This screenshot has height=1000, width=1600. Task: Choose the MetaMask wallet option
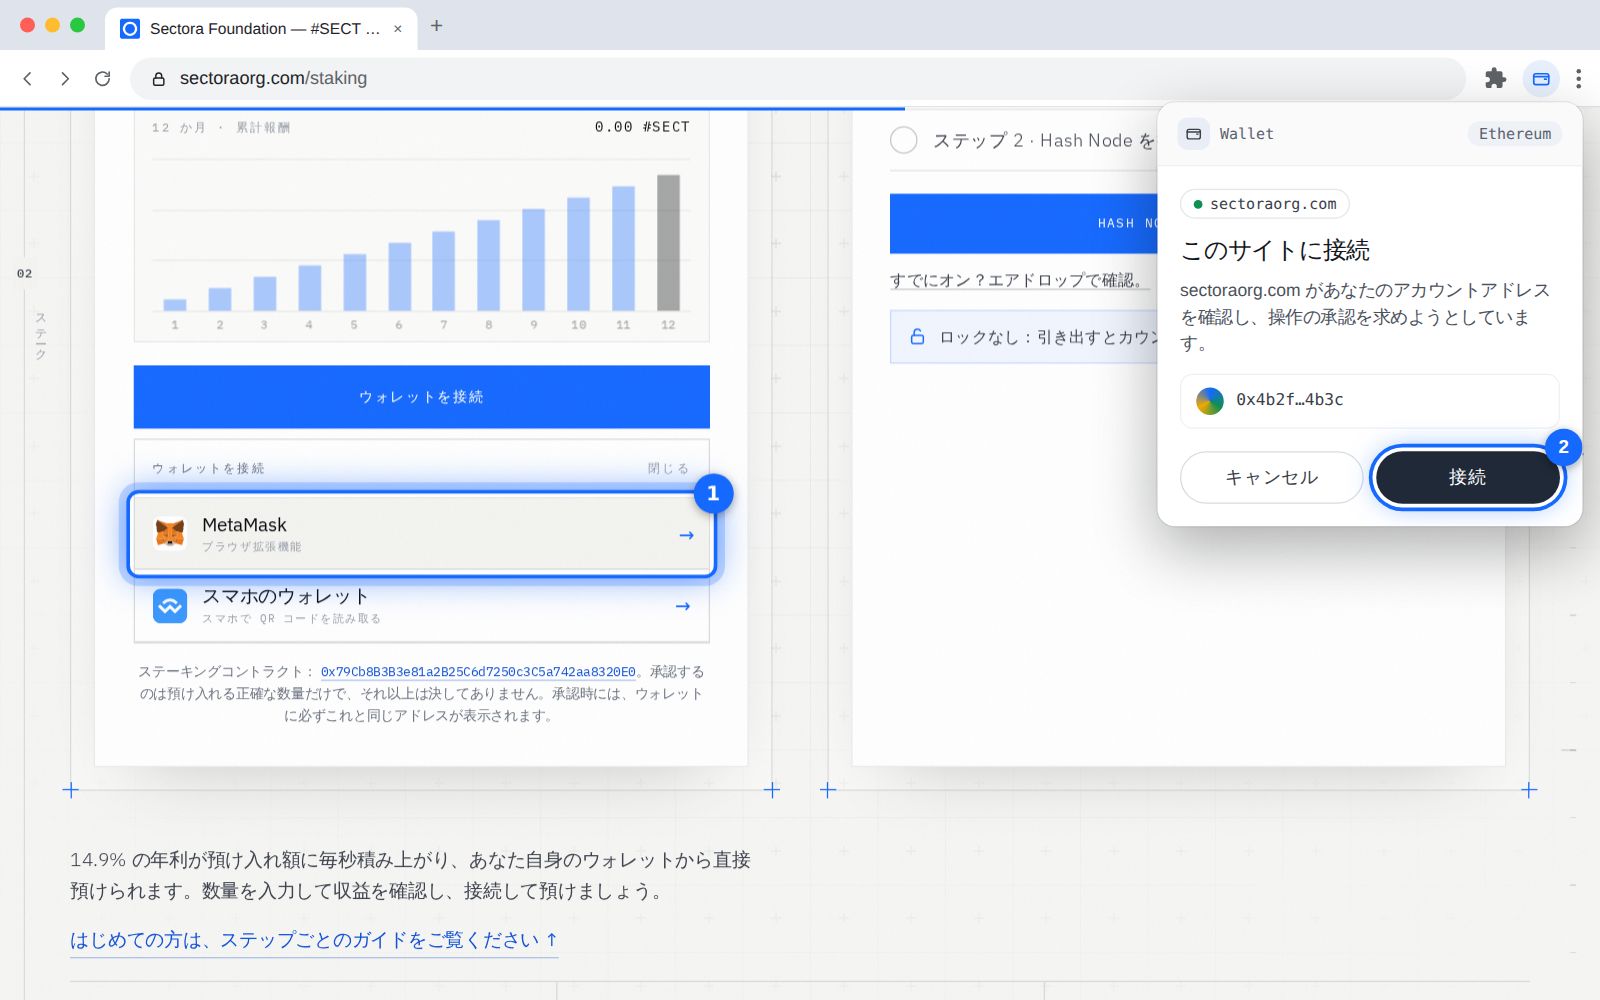coord(421,534)
